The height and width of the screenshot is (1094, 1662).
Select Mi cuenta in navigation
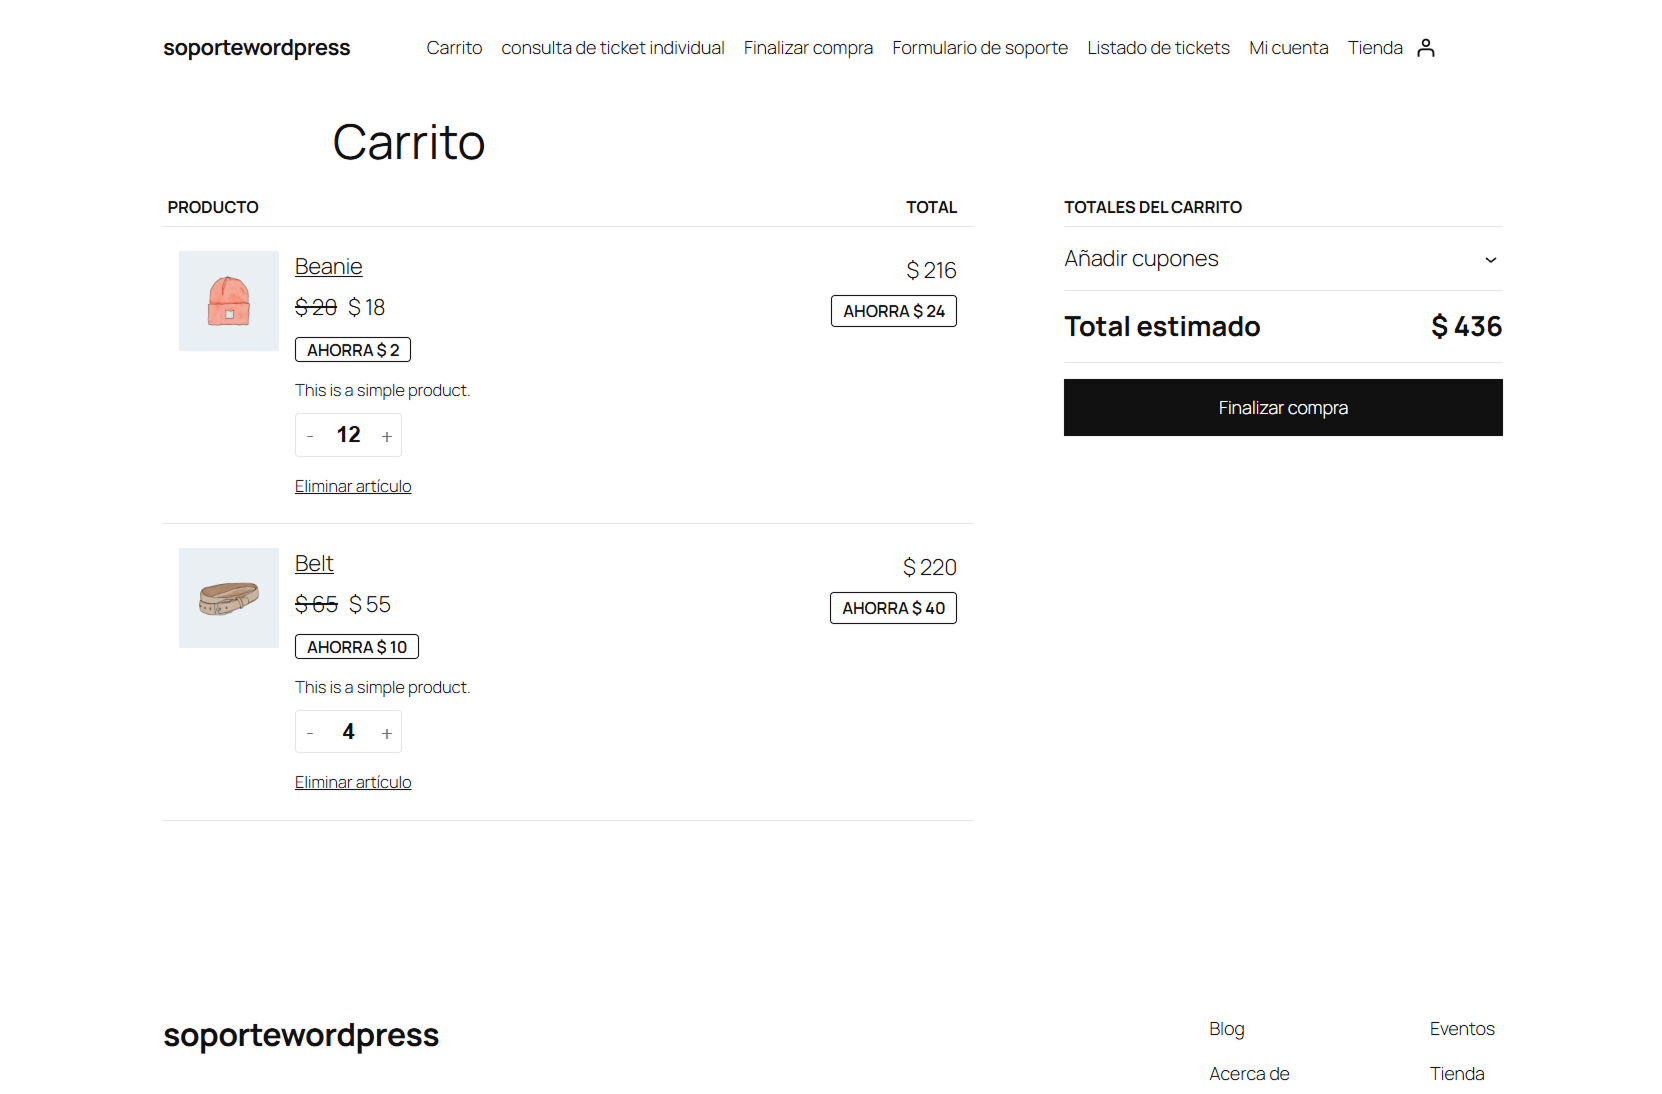click(1288, 48)
